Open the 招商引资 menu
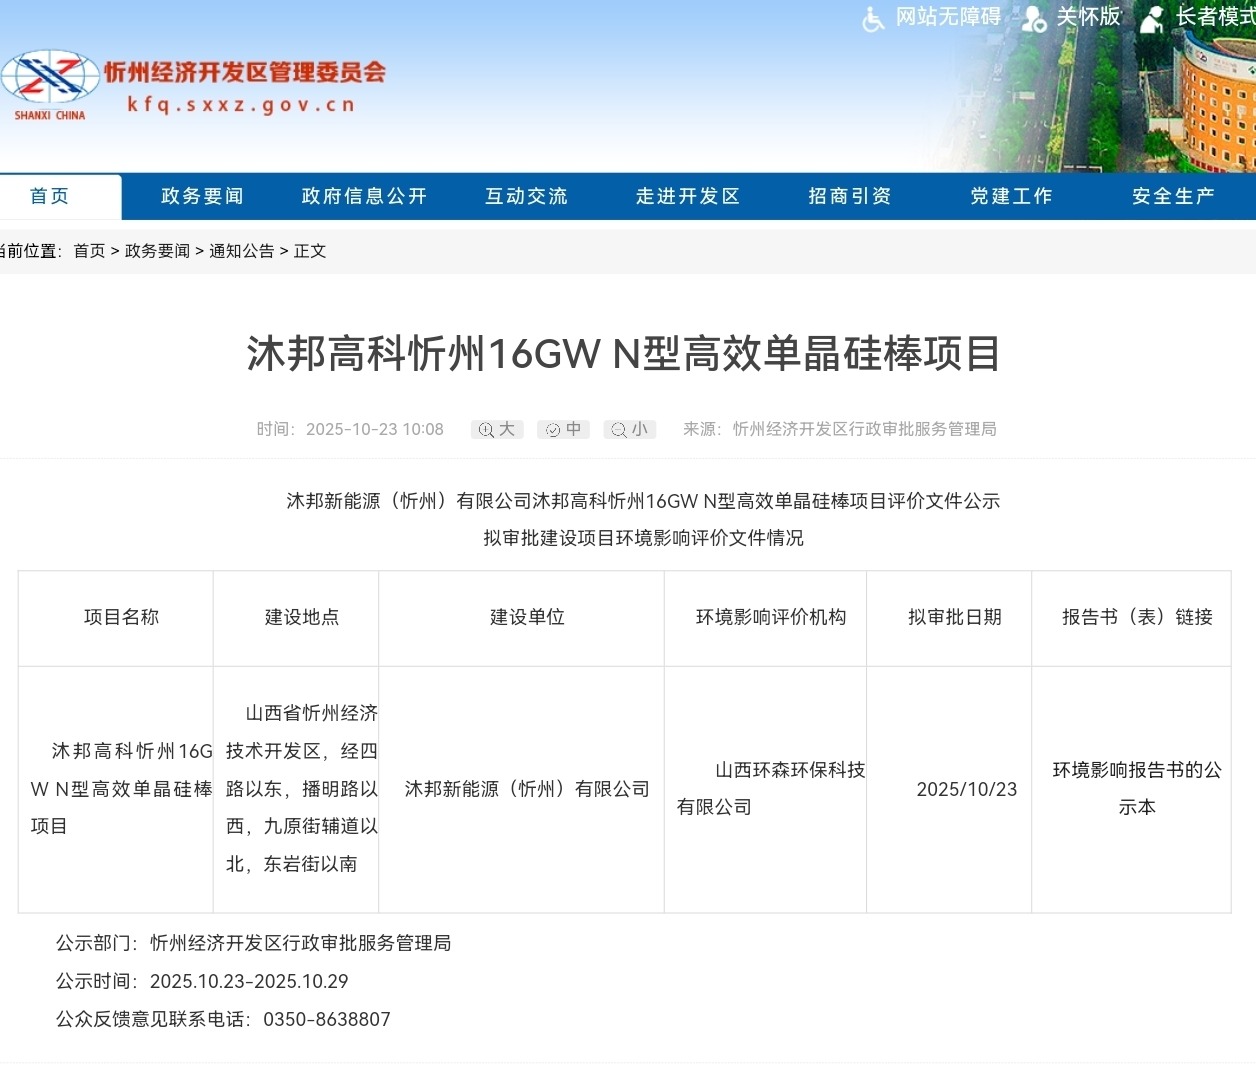Image resolution: width=1256 pixels, height=1074 pixels. click(x=850, y=196)
